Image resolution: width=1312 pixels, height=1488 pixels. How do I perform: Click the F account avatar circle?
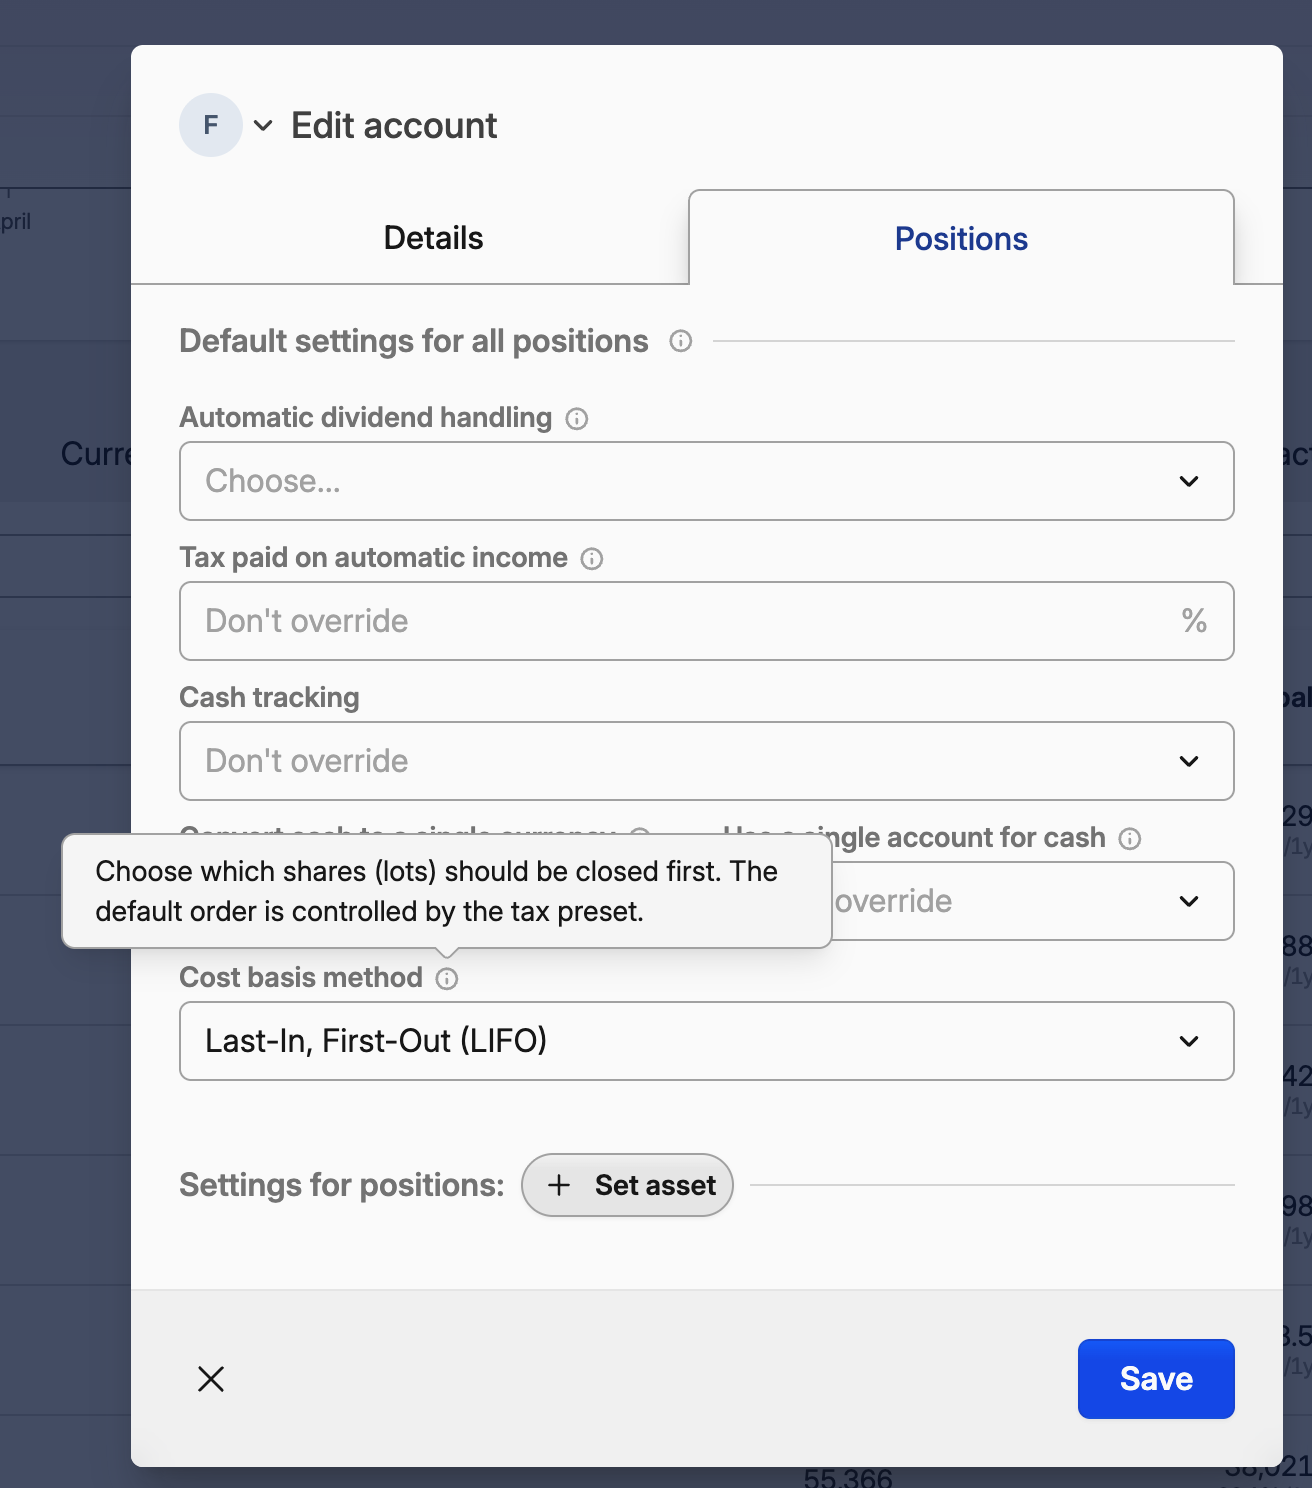click(210, 125)
